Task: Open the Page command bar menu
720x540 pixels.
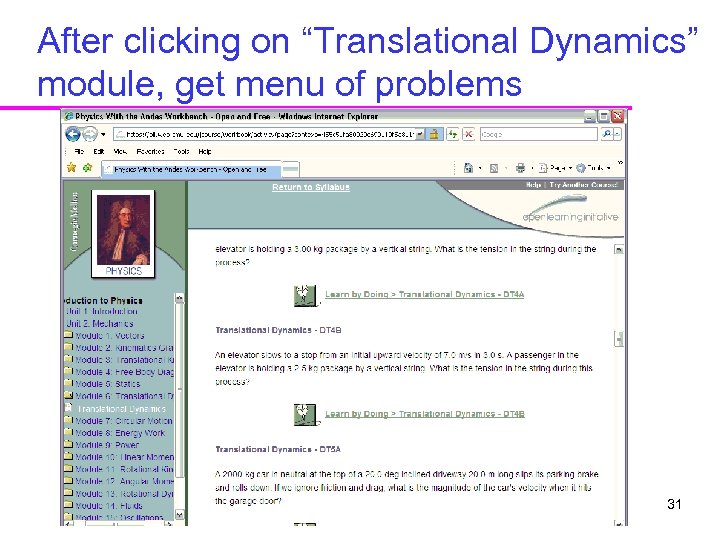Action: pyautogui.click(x=555, y=169)
